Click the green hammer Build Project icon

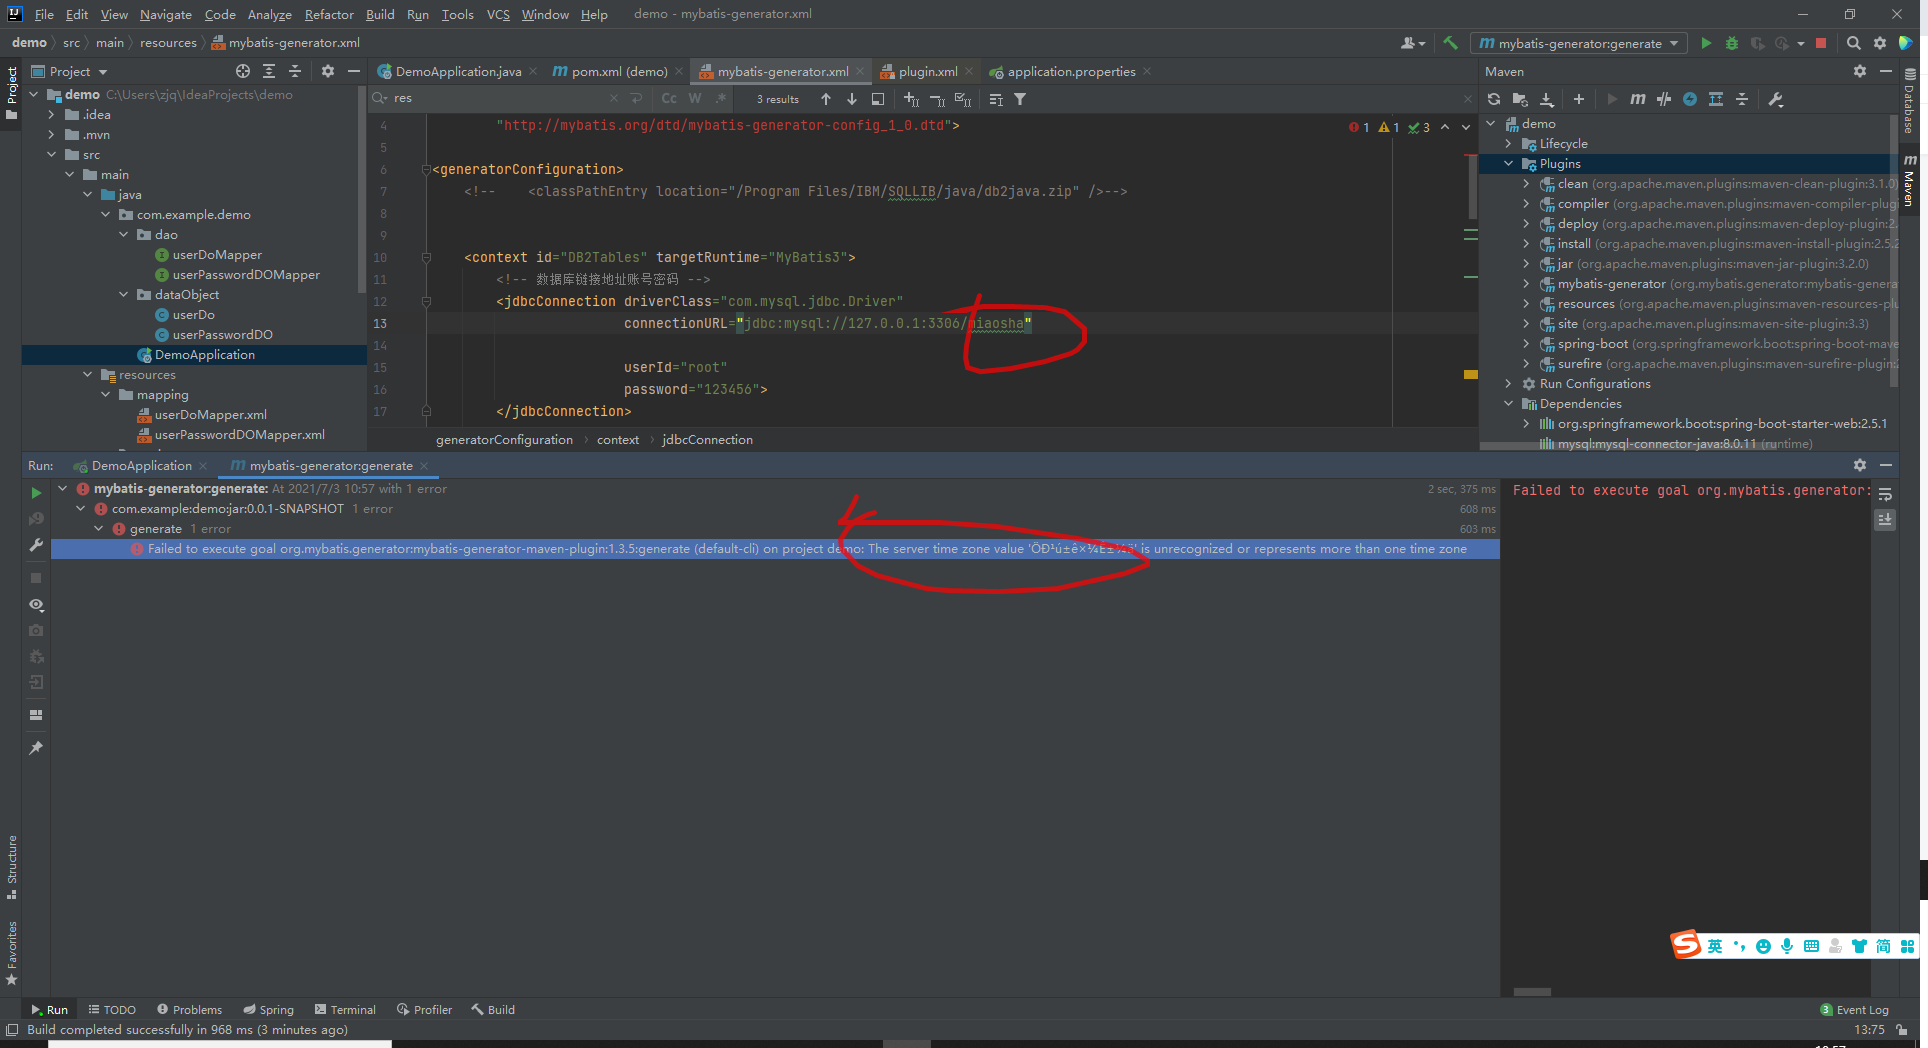click(1450, 43)
